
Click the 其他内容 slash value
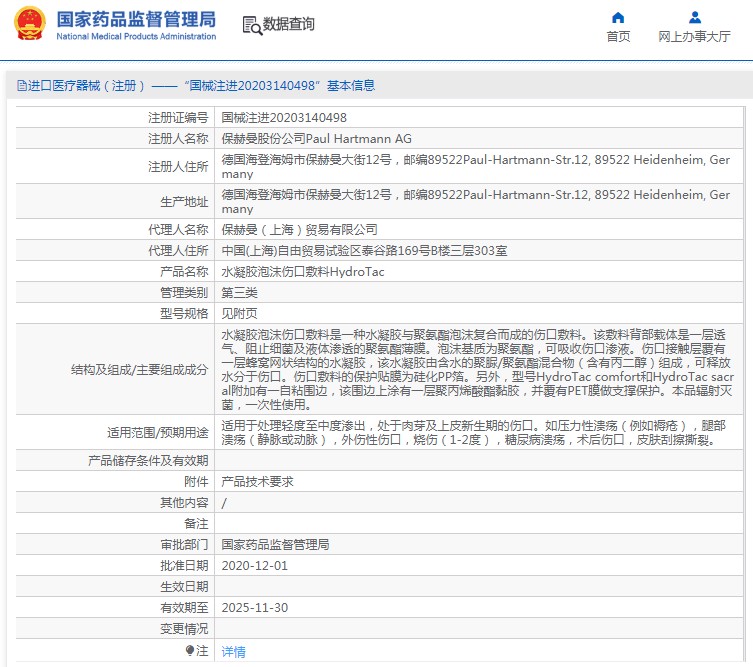tap(224, 503)
